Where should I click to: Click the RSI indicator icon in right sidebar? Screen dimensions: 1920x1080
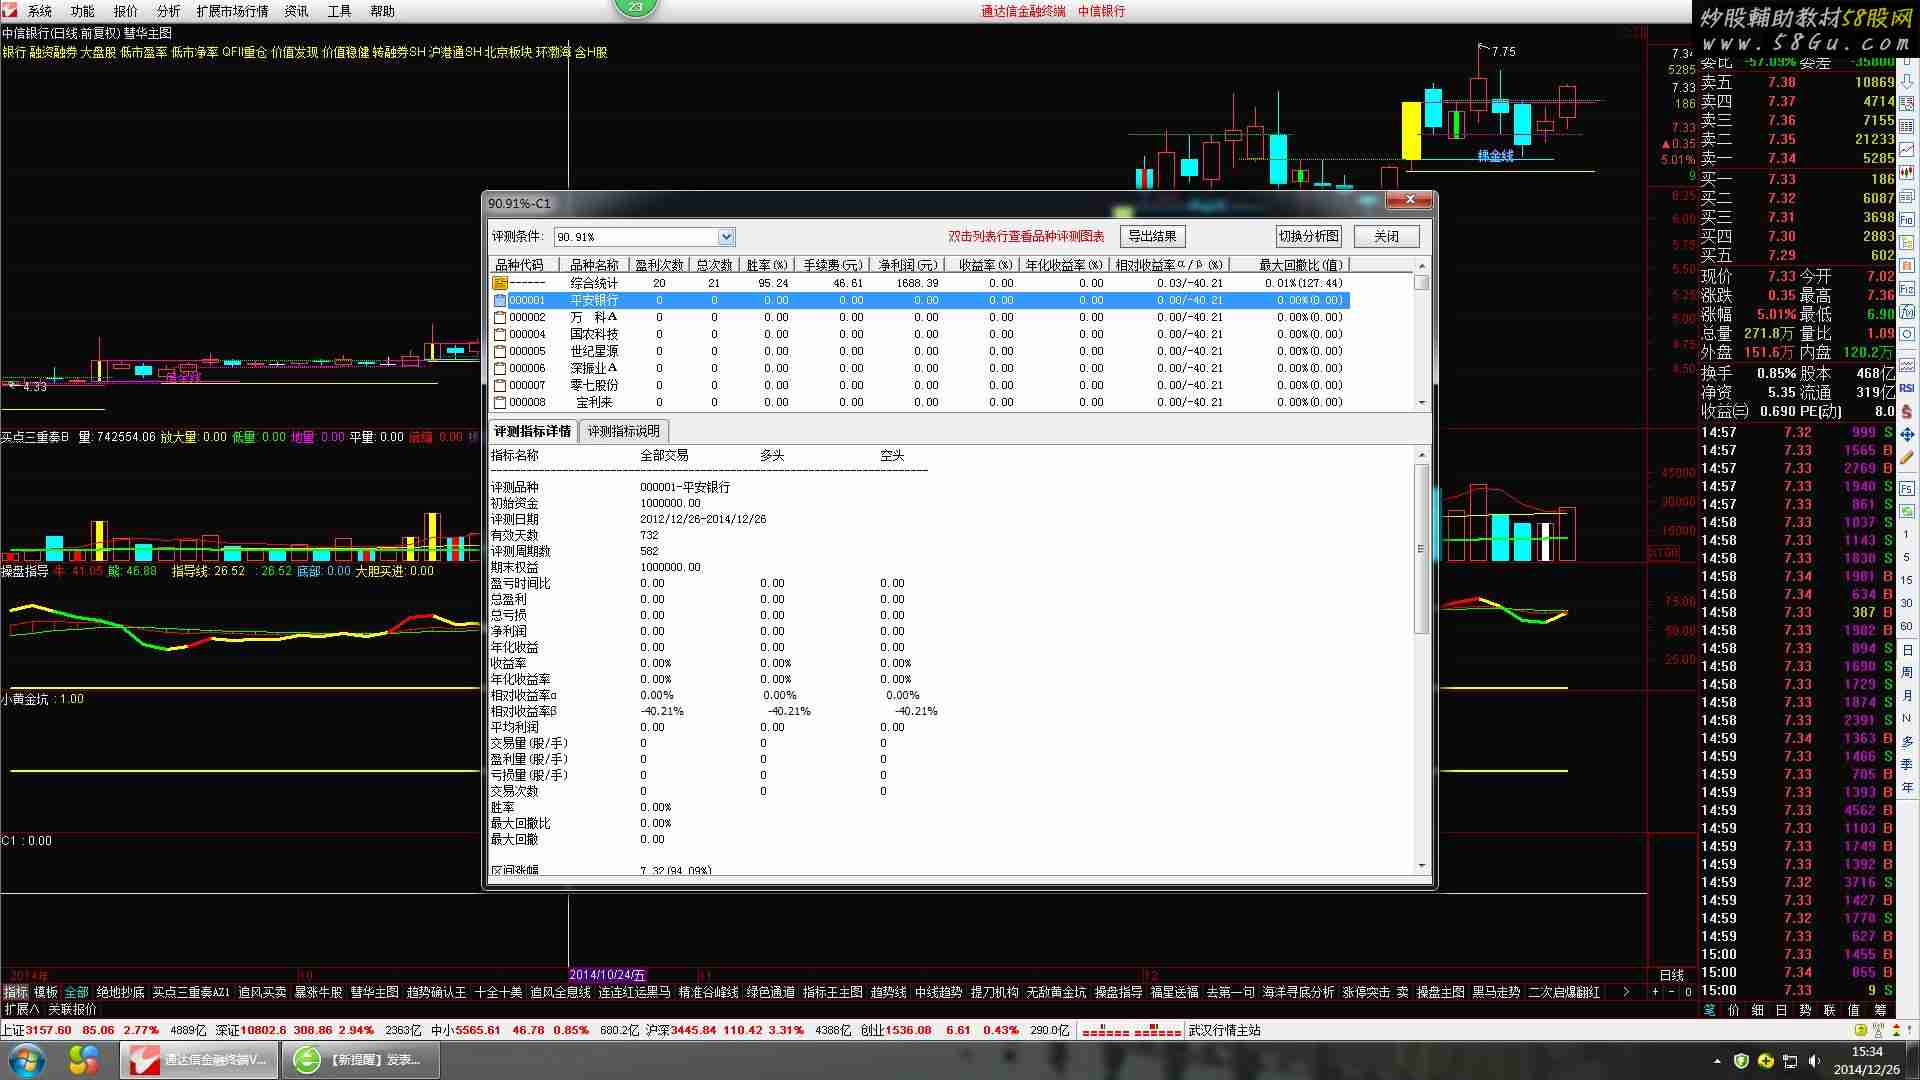coord(1907,388)
